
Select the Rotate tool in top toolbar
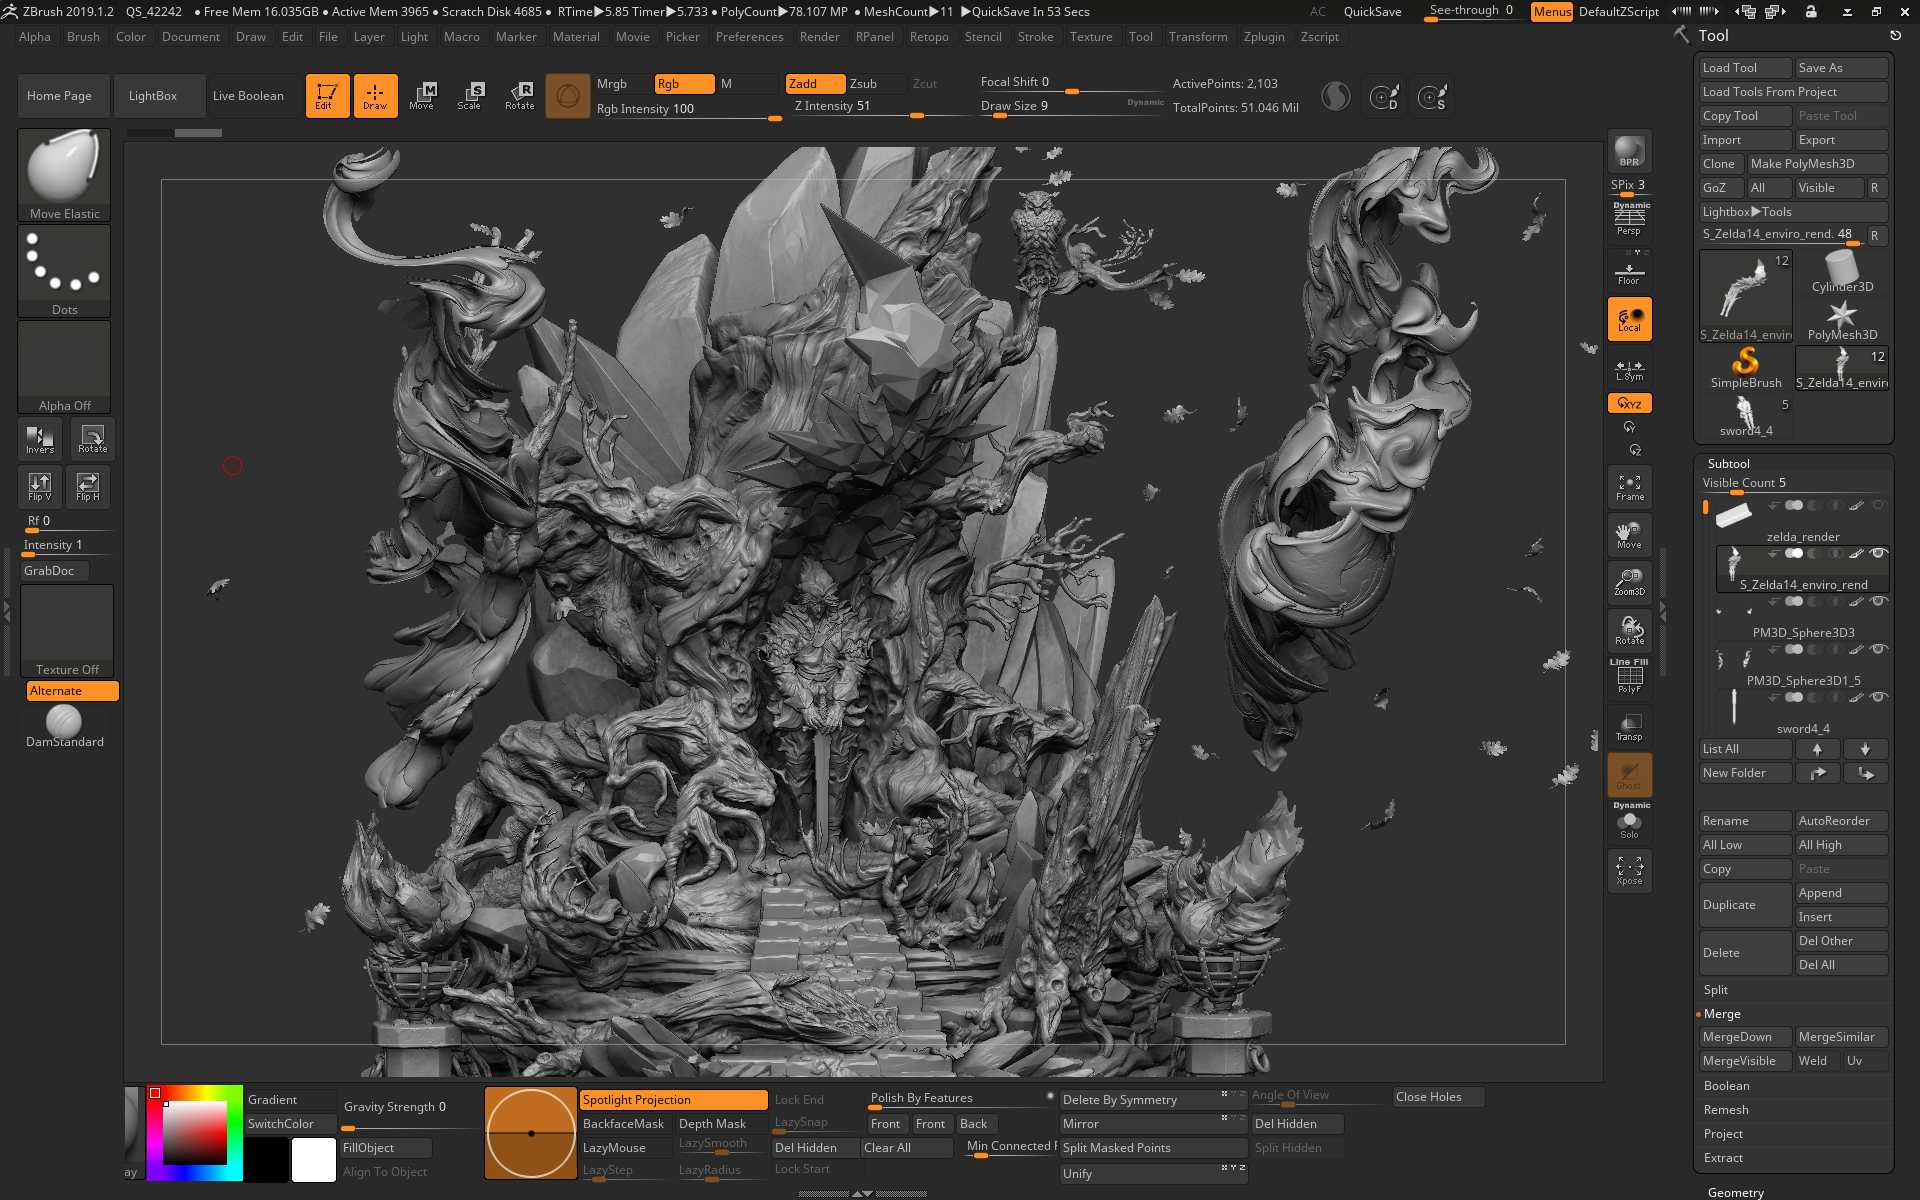519,95
